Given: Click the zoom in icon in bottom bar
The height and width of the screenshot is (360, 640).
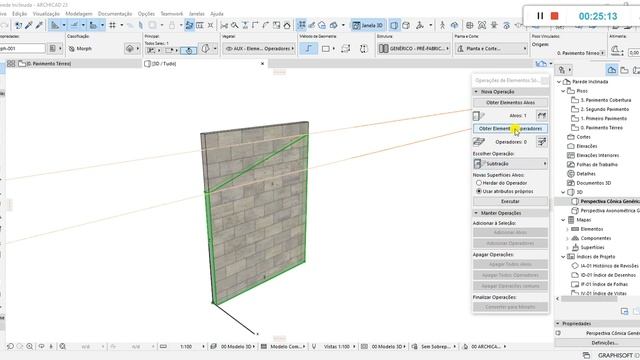Looking at the screenshot, I should 29,347.
